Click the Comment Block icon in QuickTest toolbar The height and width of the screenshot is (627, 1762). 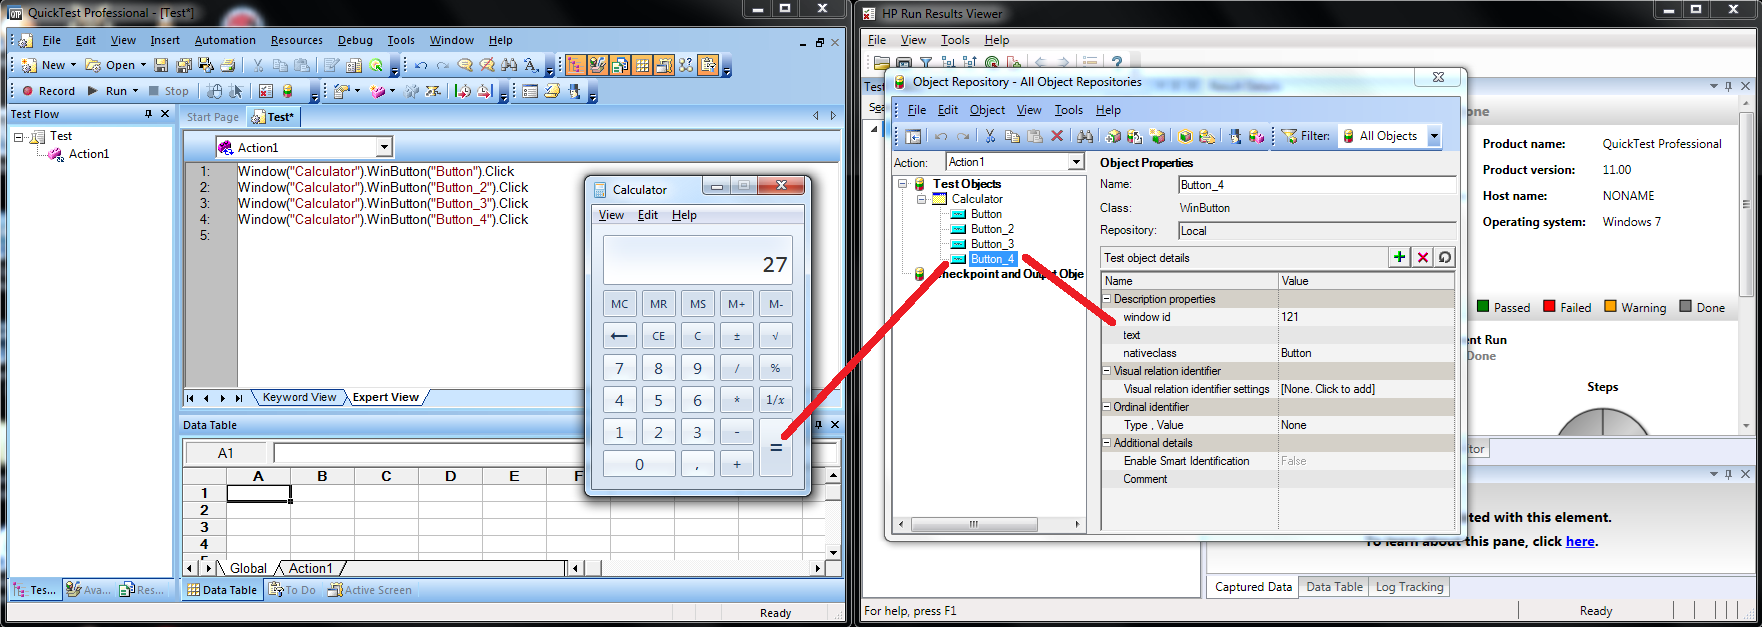465,65
